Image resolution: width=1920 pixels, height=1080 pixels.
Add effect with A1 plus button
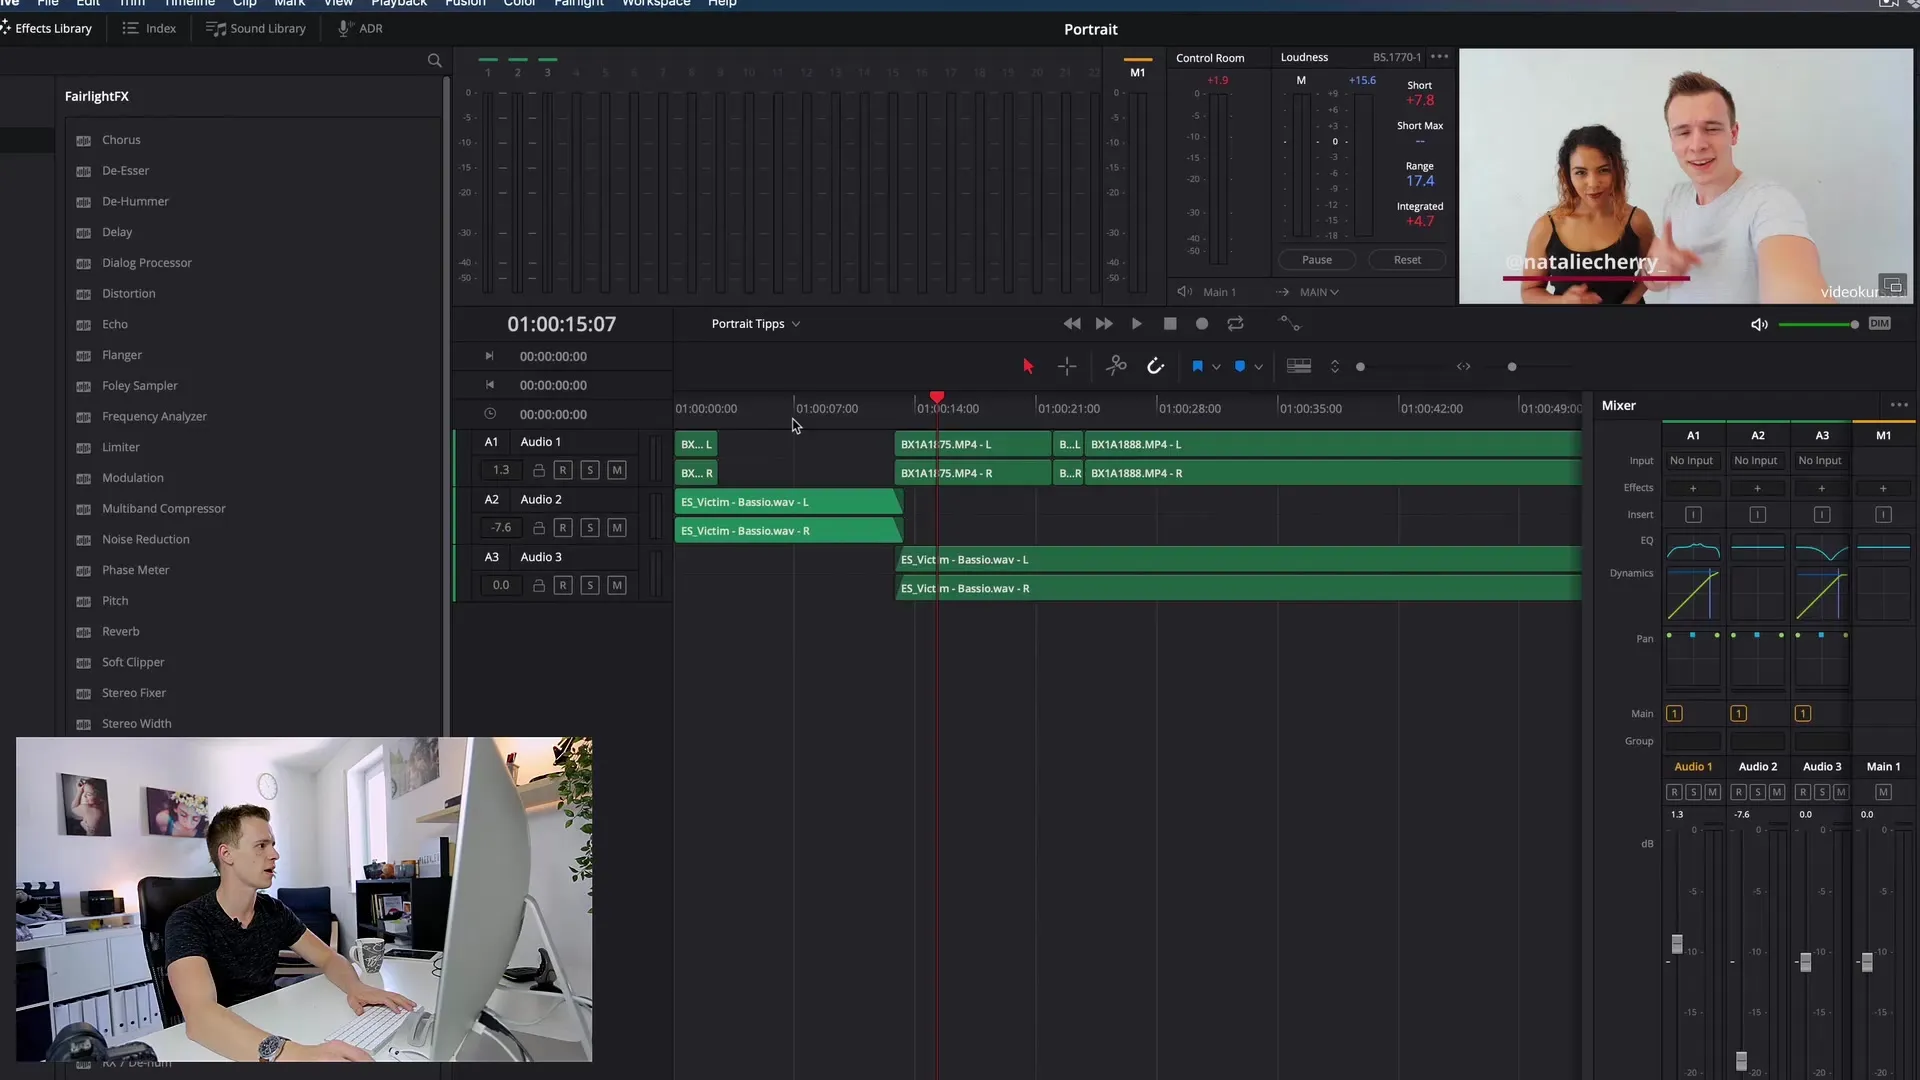[x=1693, y=488]
